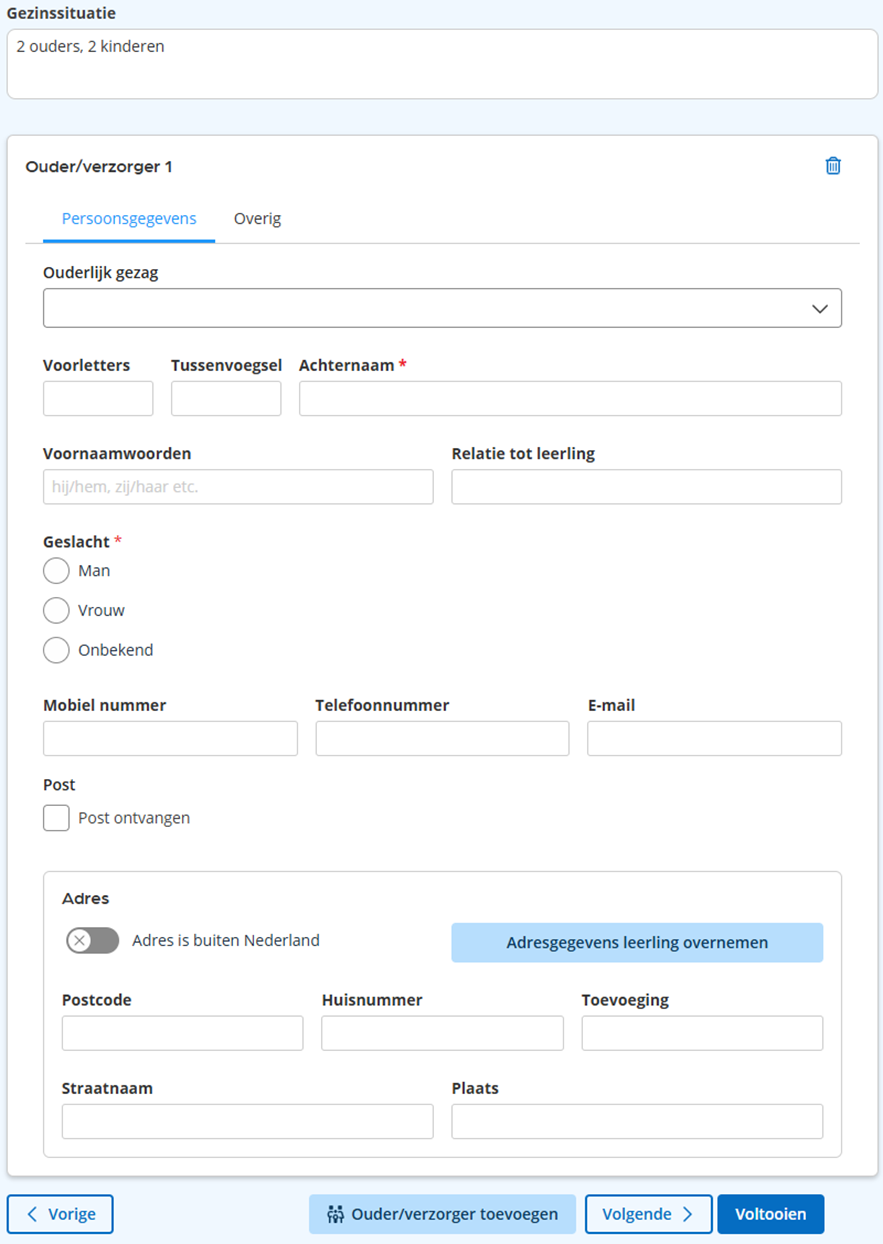Focus the Postcode text box

pos(182,1033)
